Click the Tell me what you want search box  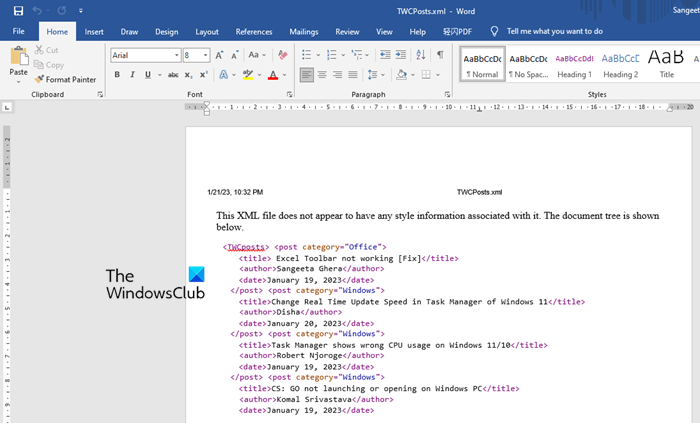554,31
